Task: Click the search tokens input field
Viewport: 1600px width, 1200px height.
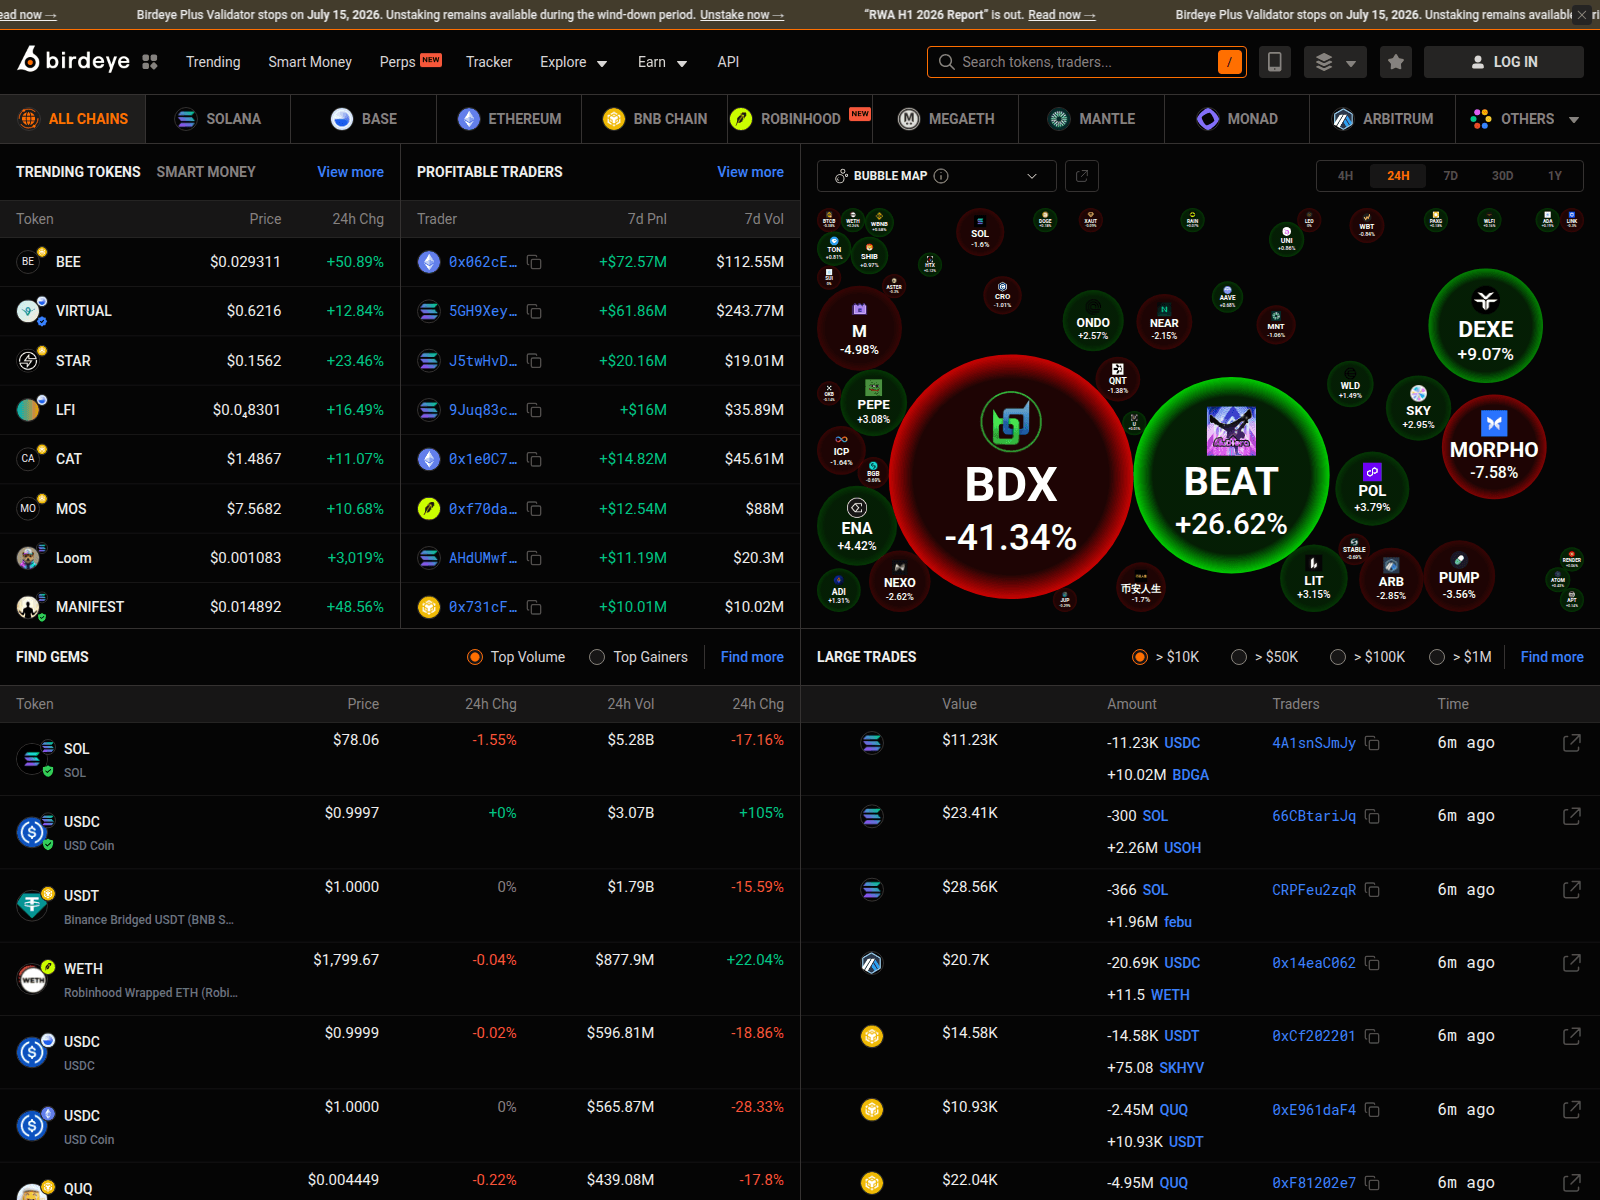Action: (1086, 62)
